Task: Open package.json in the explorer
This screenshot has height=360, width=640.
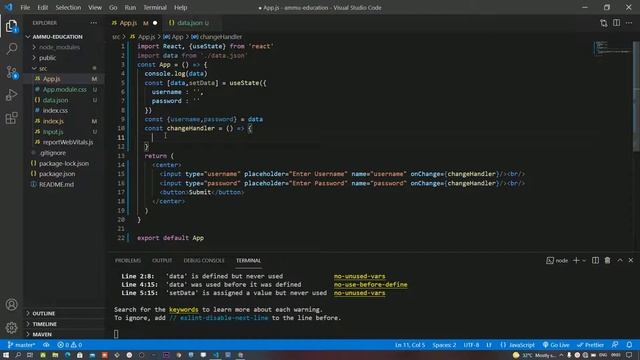Action: click(x=57, y=174)
